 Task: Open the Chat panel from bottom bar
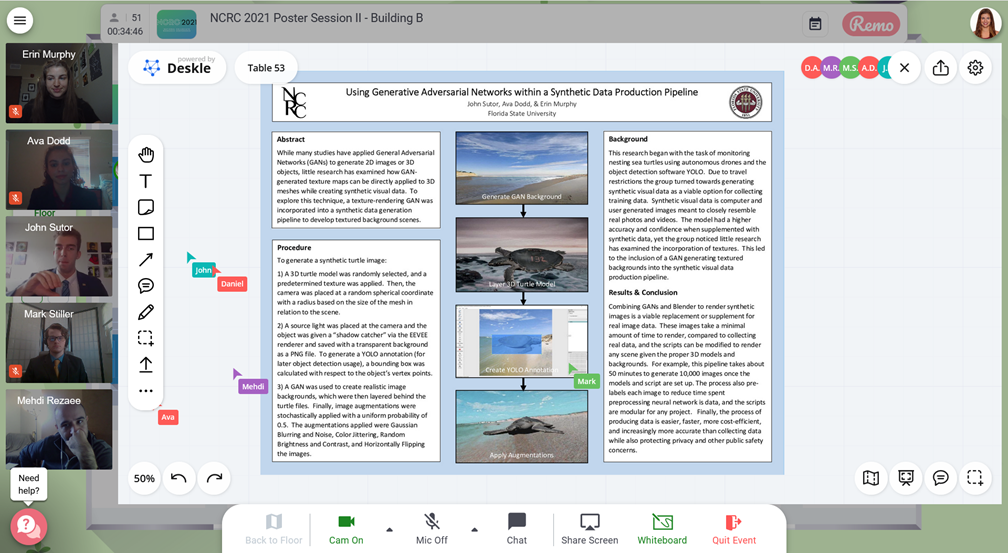[516, 528]
